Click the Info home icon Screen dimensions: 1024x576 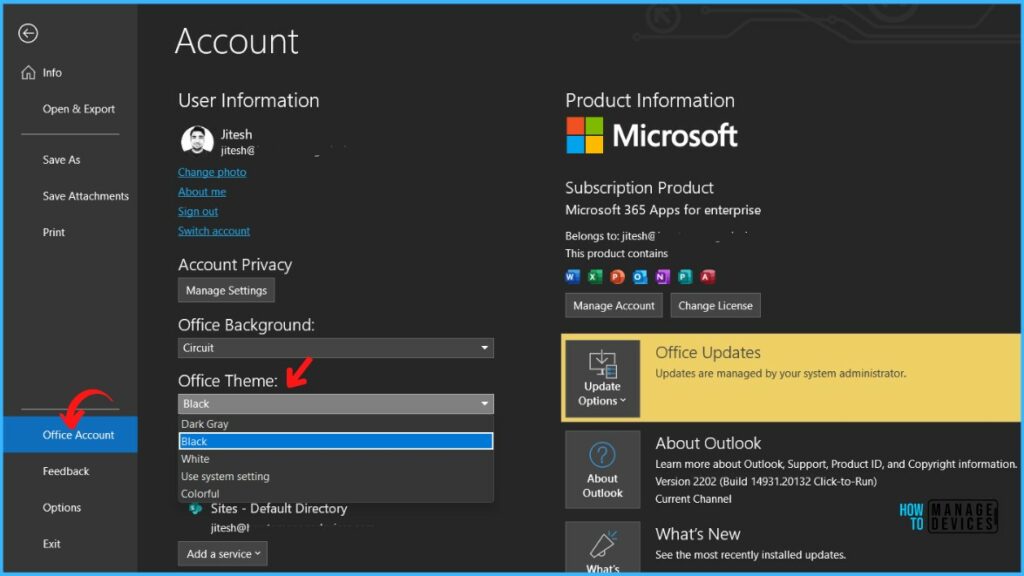[x=27, y=72]
